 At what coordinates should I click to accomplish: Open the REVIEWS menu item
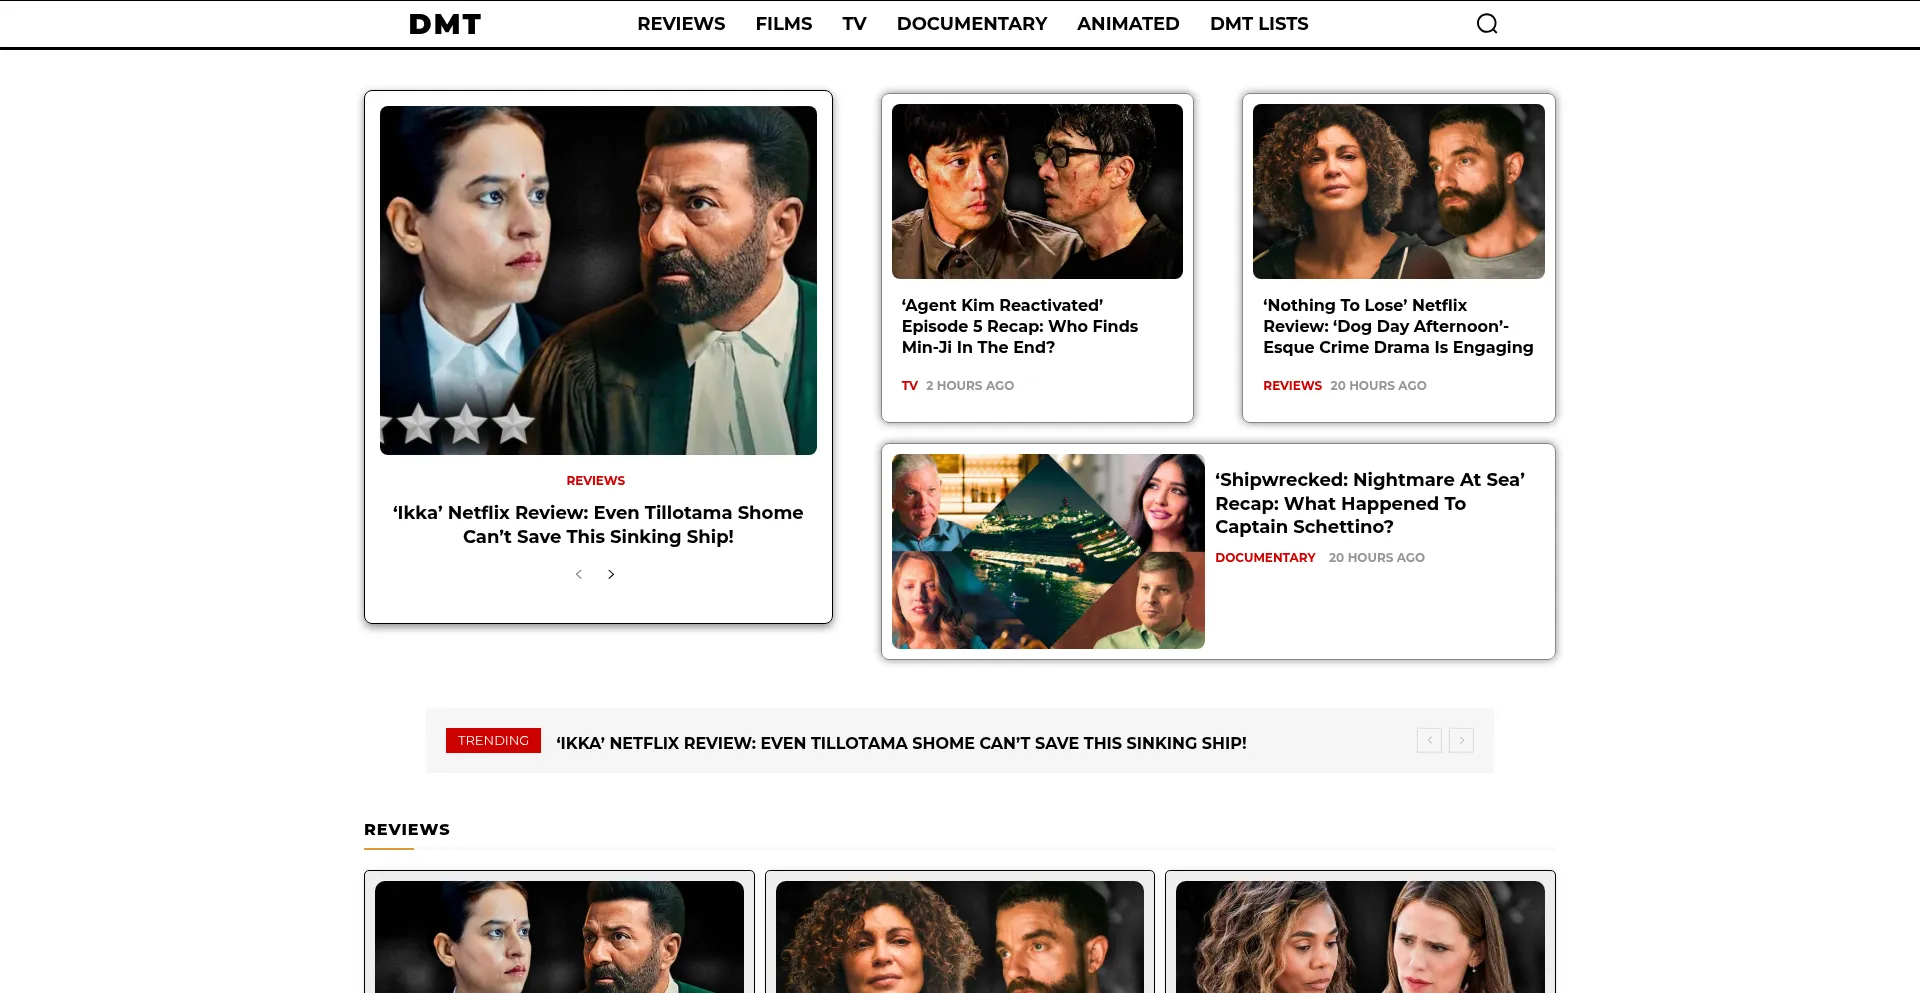pyautogui.click(x=681, y=23)
